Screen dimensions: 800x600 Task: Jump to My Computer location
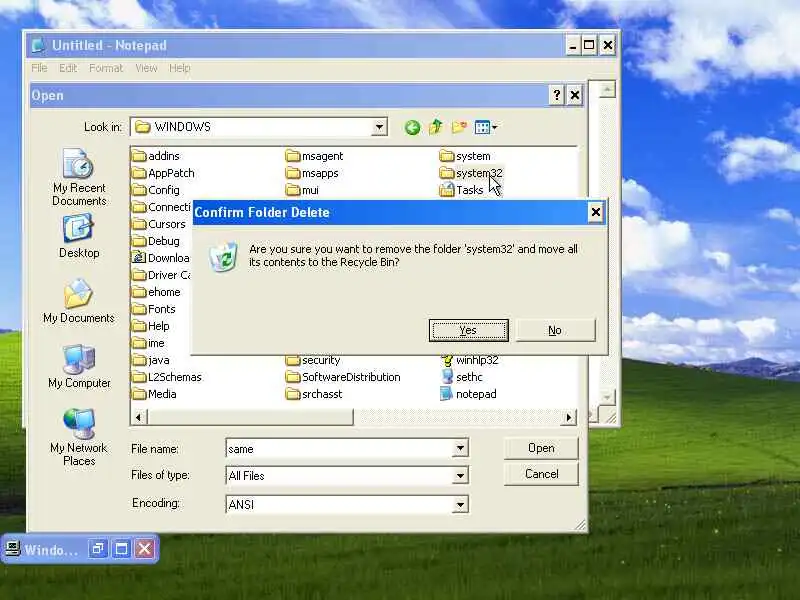(79, 366)
